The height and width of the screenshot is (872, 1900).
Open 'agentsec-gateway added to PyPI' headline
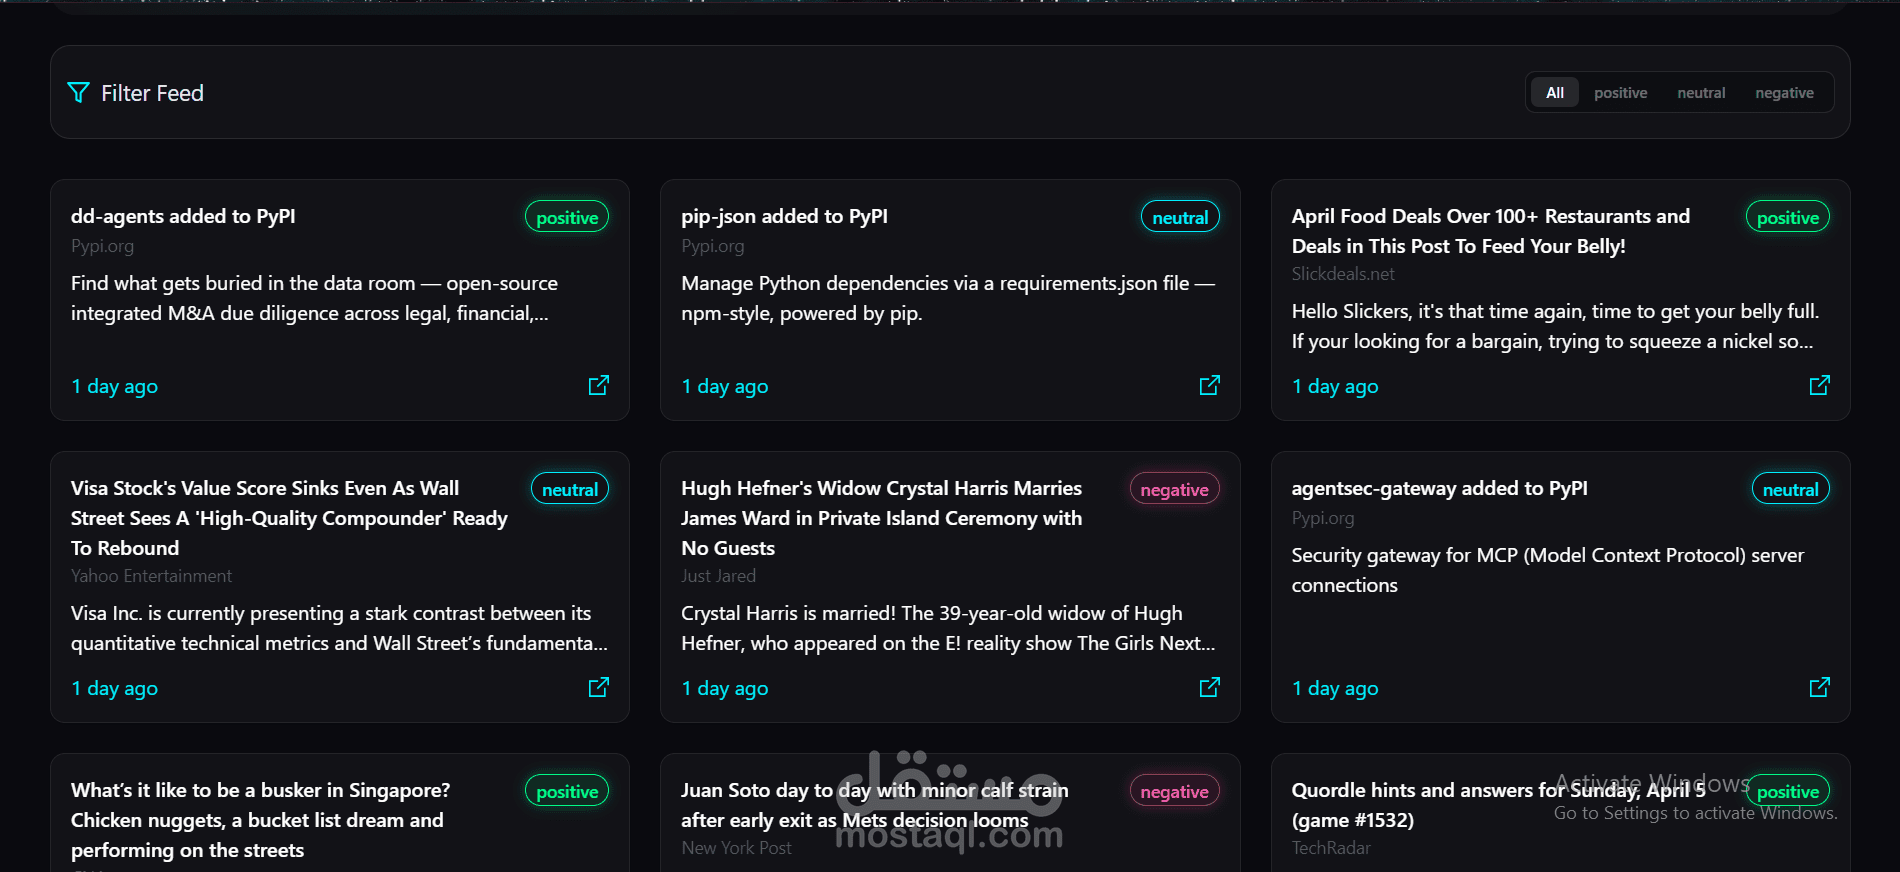[1439, 488]
